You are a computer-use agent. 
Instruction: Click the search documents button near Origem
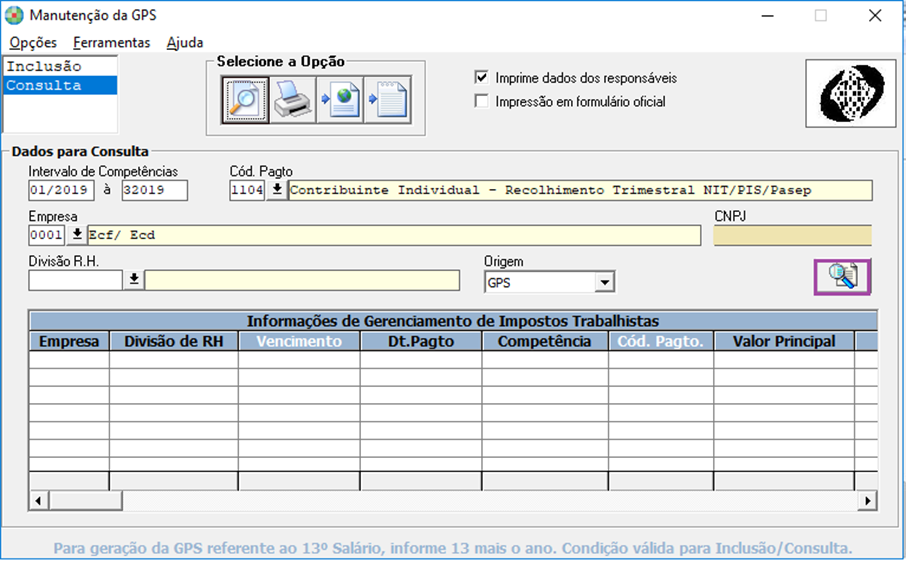point(842,277)
